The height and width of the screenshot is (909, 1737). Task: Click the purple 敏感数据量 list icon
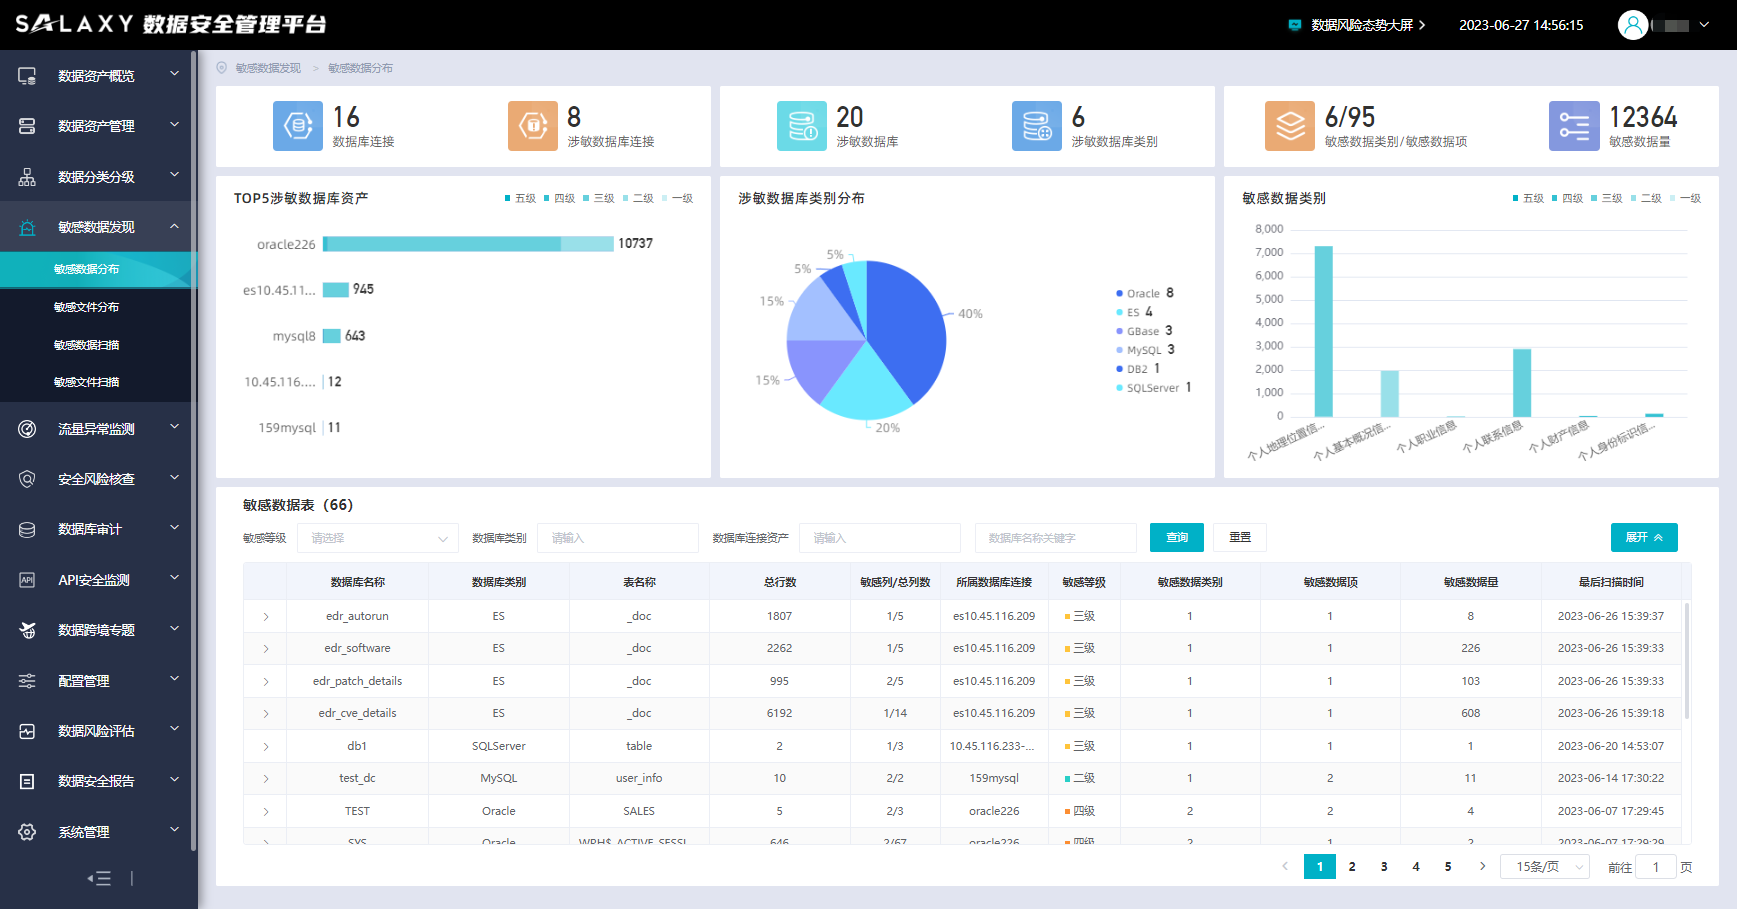click(1573, 126)
